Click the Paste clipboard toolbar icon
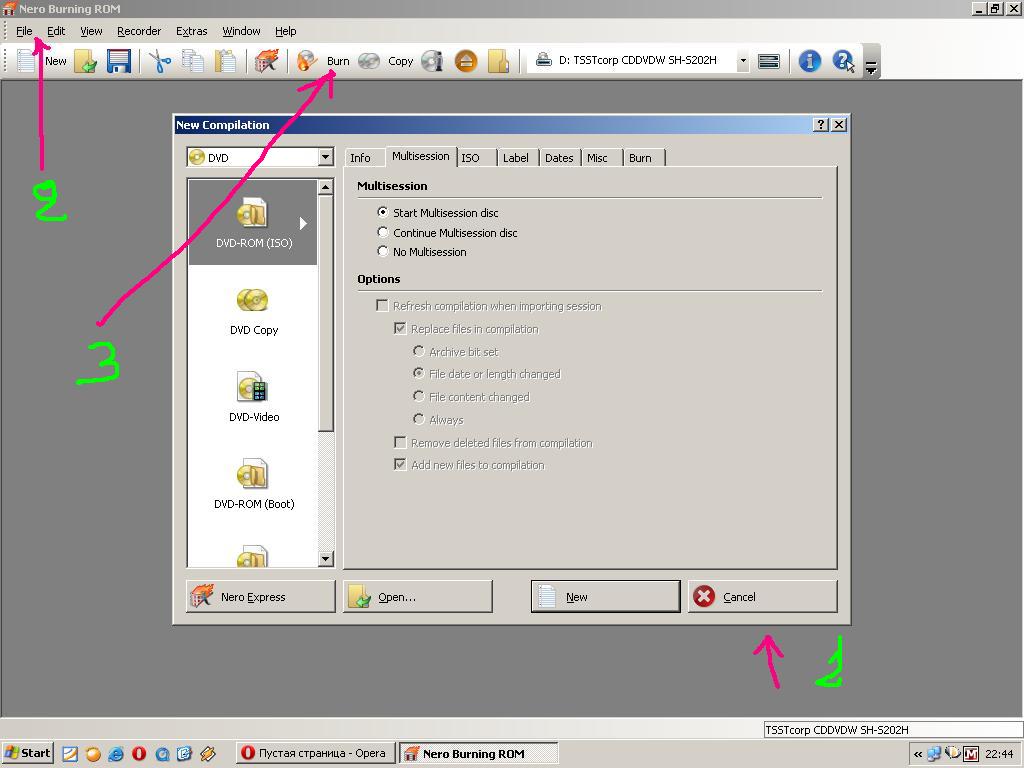Image resolution: width=1024 pixels, height=768 pixels. (225, 61)
